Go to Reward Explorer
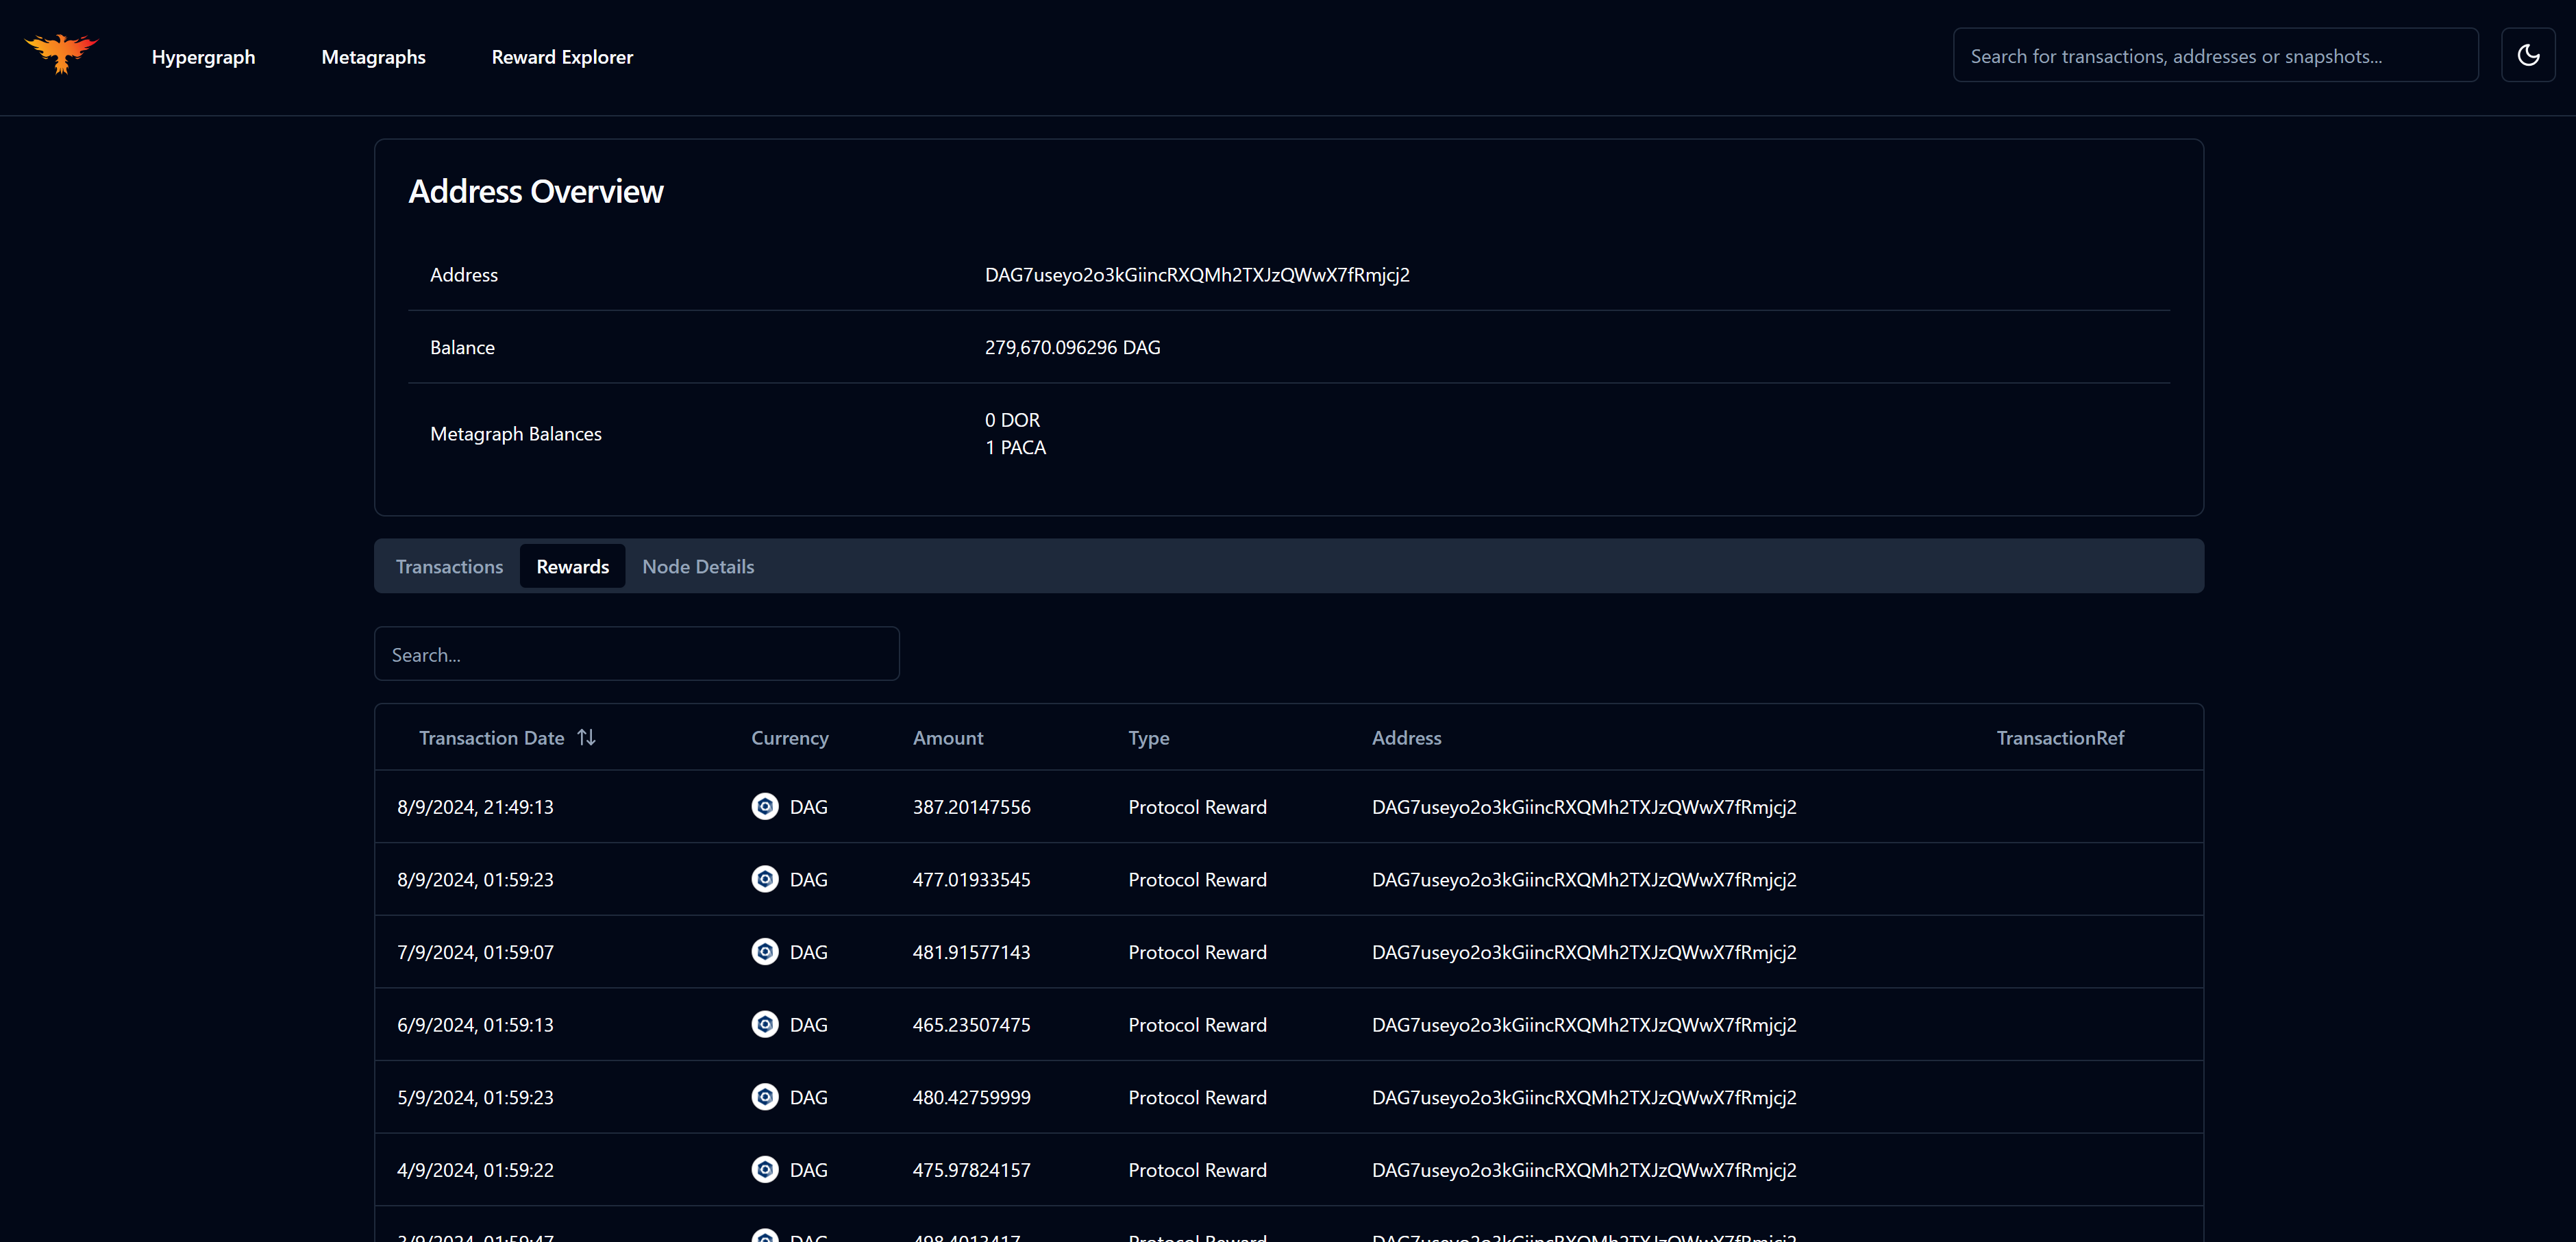 562,57
